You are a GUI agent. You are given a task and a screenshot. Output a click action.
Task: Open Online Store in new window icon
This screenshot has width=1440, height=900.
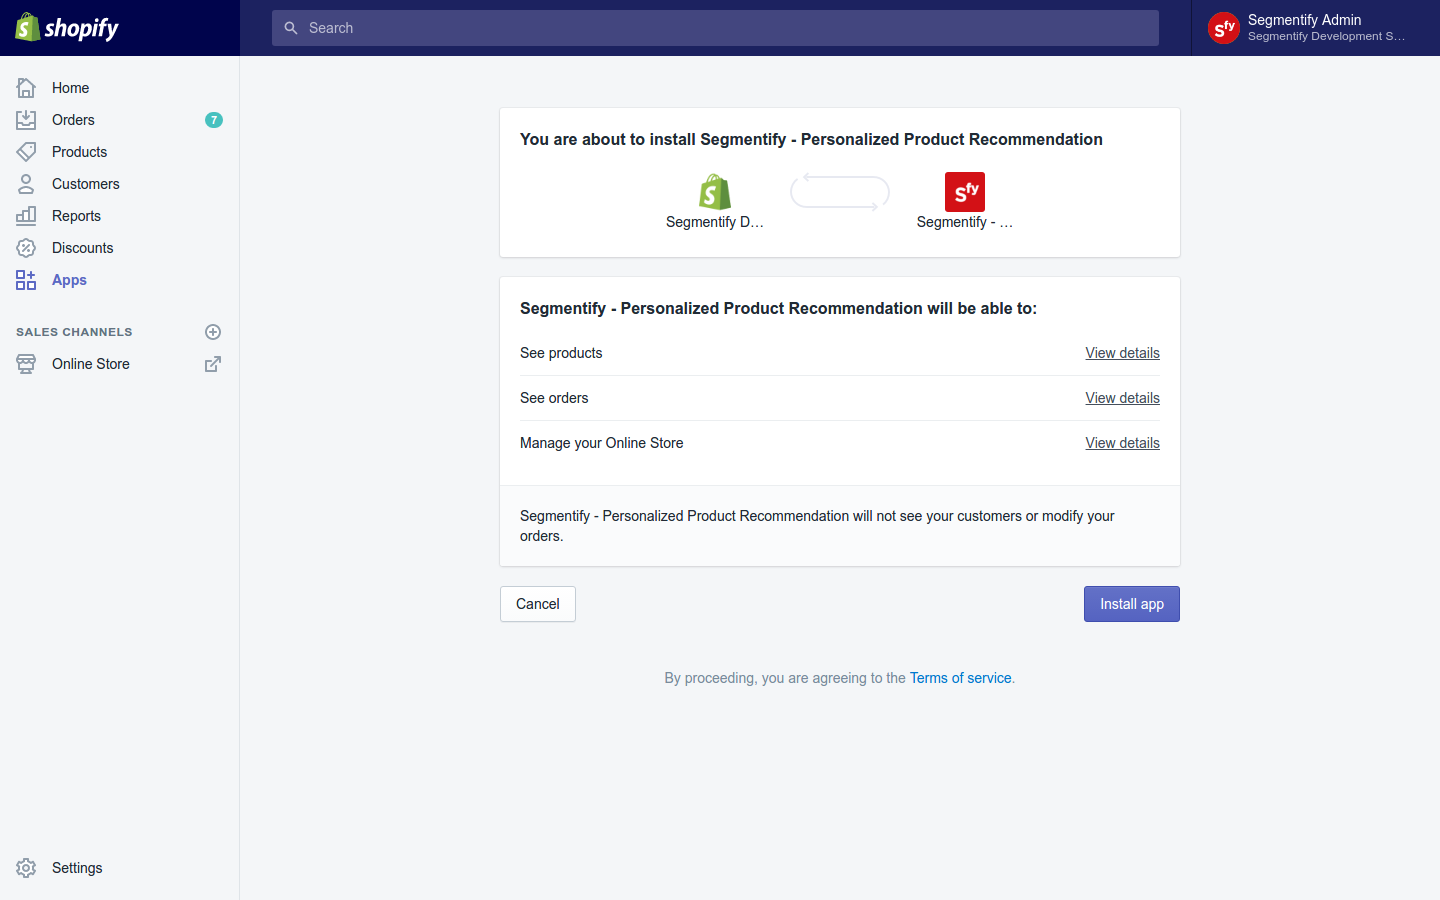pos(213,364)
